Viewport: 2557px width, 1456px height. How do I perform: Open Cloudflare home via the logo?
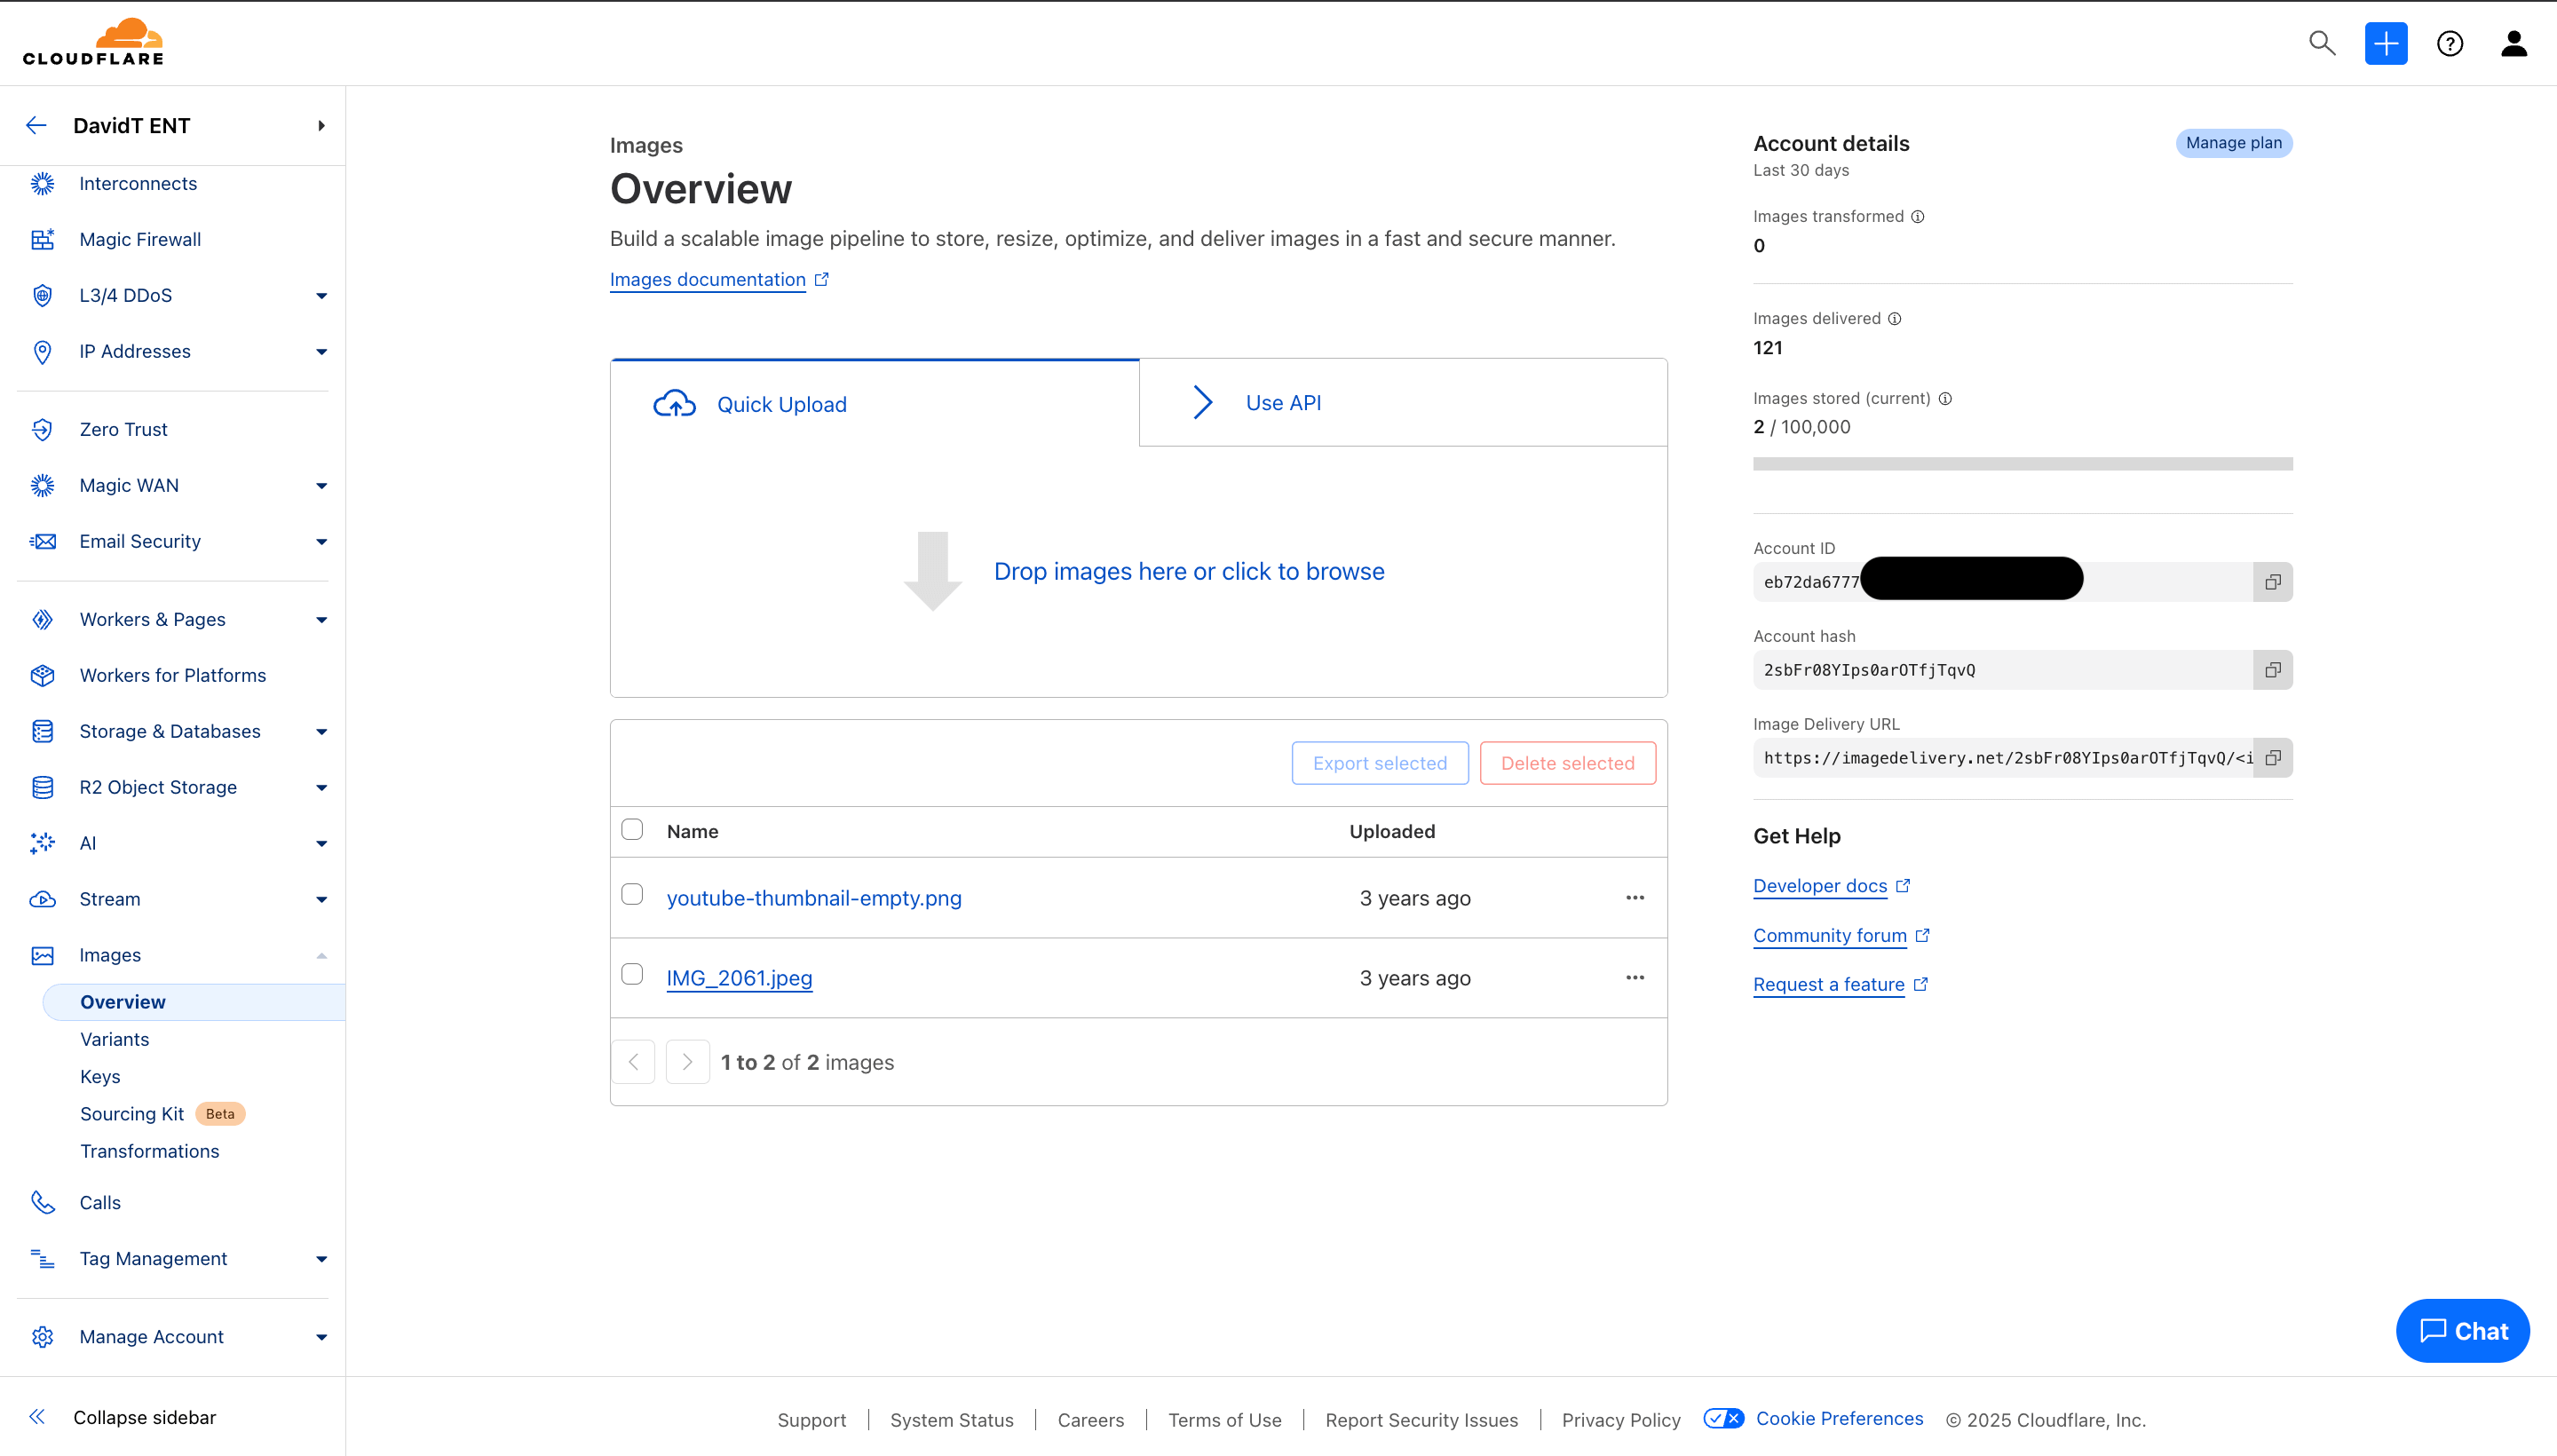click(x=93, y=42)
